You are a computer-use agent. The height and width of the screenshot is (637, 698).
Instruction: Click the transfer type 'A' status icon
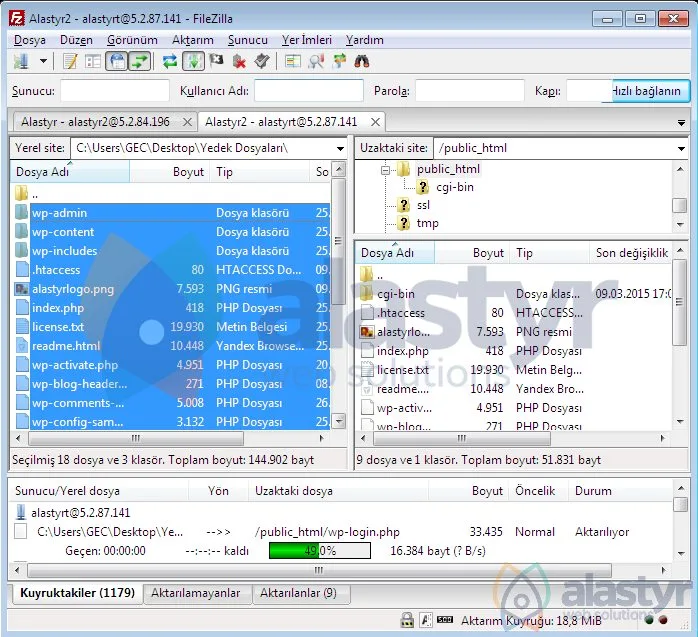click(x=426, y=620)
